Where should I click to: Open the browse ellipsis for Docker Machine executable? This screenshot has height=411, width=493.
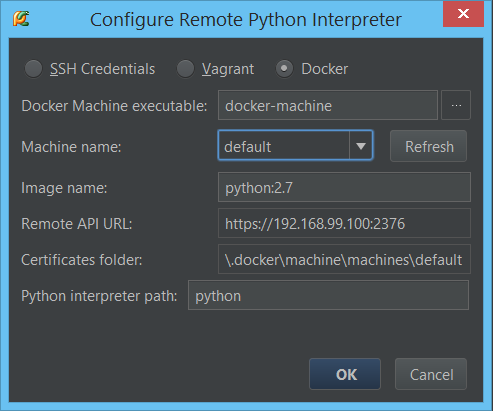click(456, 105)
